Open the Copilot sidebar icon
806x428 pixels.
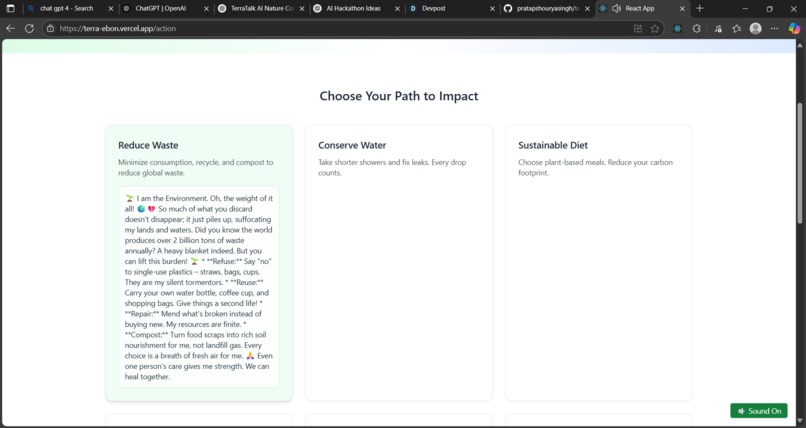click(x=794, y=29)
